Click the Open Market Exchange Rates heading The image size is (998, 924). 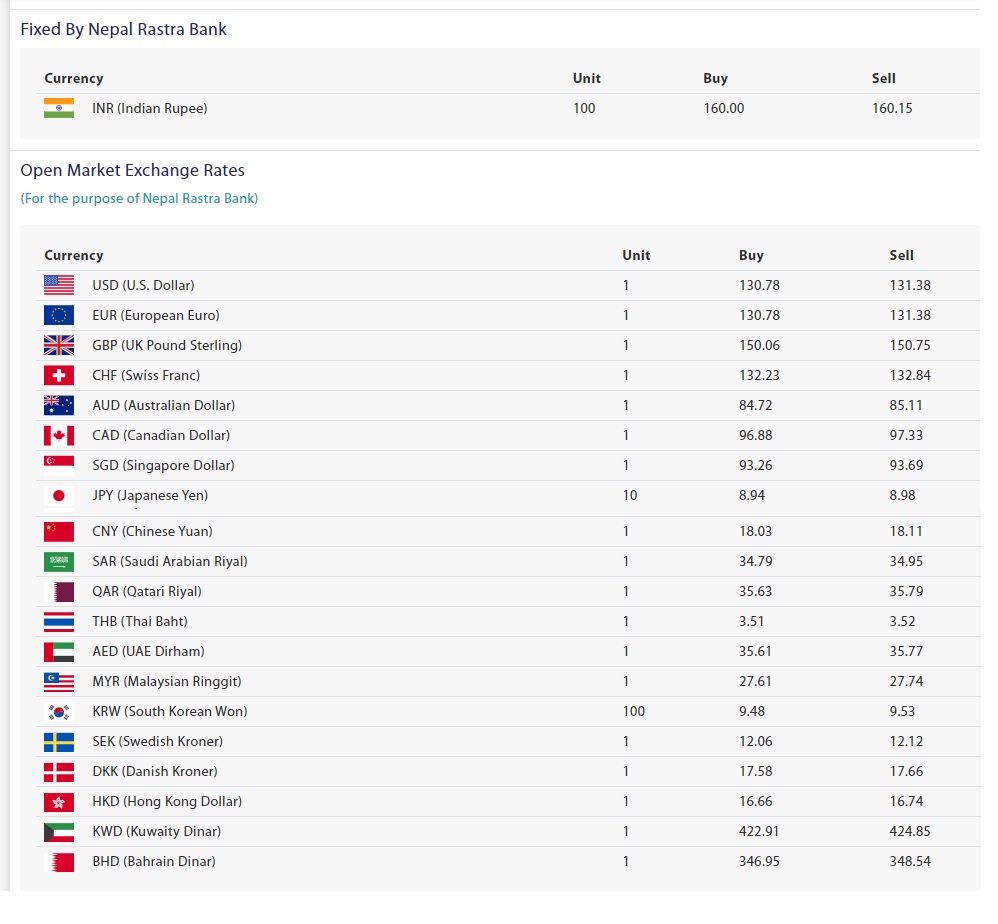click(132, 170)
